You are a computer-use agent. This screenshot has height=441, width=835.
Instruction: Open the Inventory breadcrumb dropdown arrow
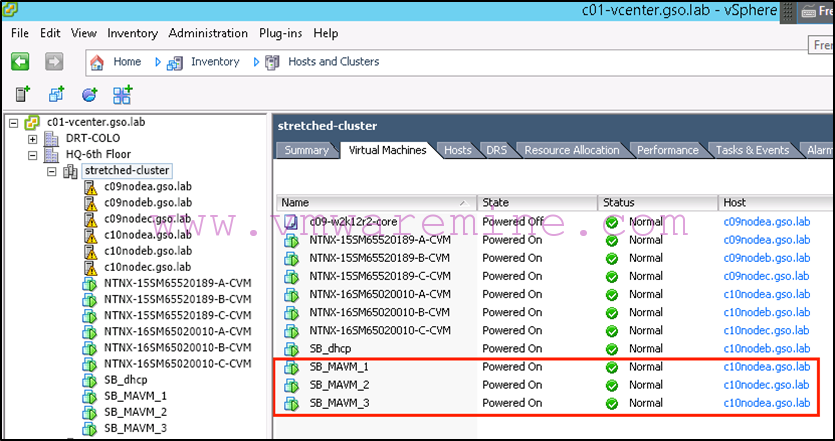(x=256, y=62)
